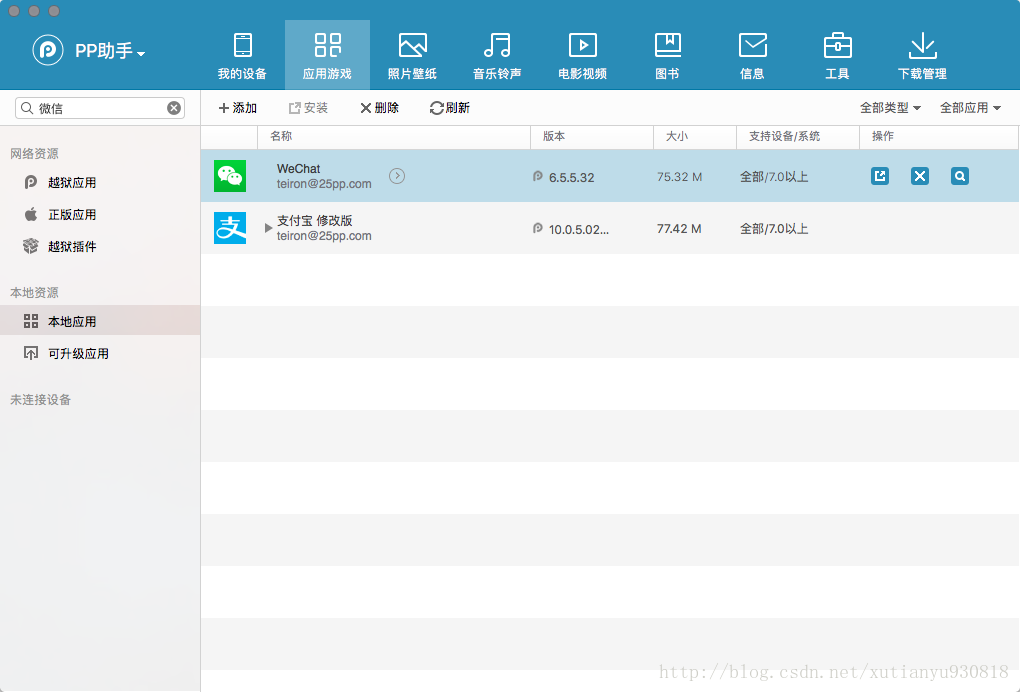Select 越狱插件 in the sidebar
This screenshot has height=692, width=1020.
pos(72,246)
